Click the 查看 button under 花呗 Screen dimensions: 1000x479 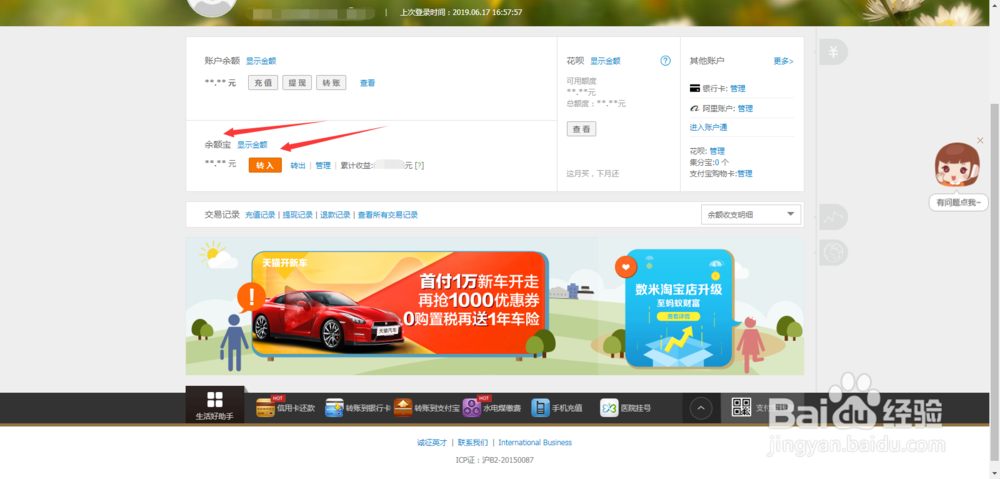(x=581, y=129)
